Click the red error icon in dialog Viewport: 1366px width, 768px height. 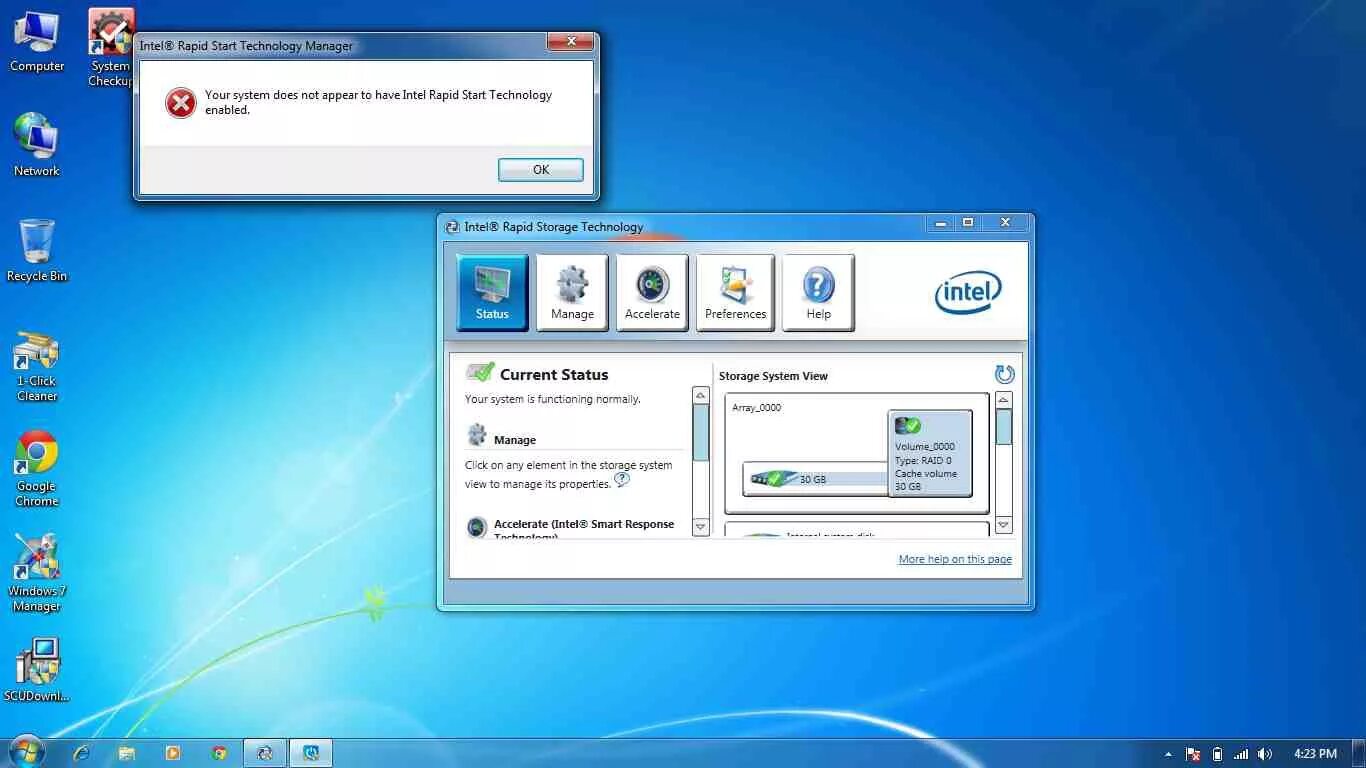pyautogui.click(x=181, y=102)
